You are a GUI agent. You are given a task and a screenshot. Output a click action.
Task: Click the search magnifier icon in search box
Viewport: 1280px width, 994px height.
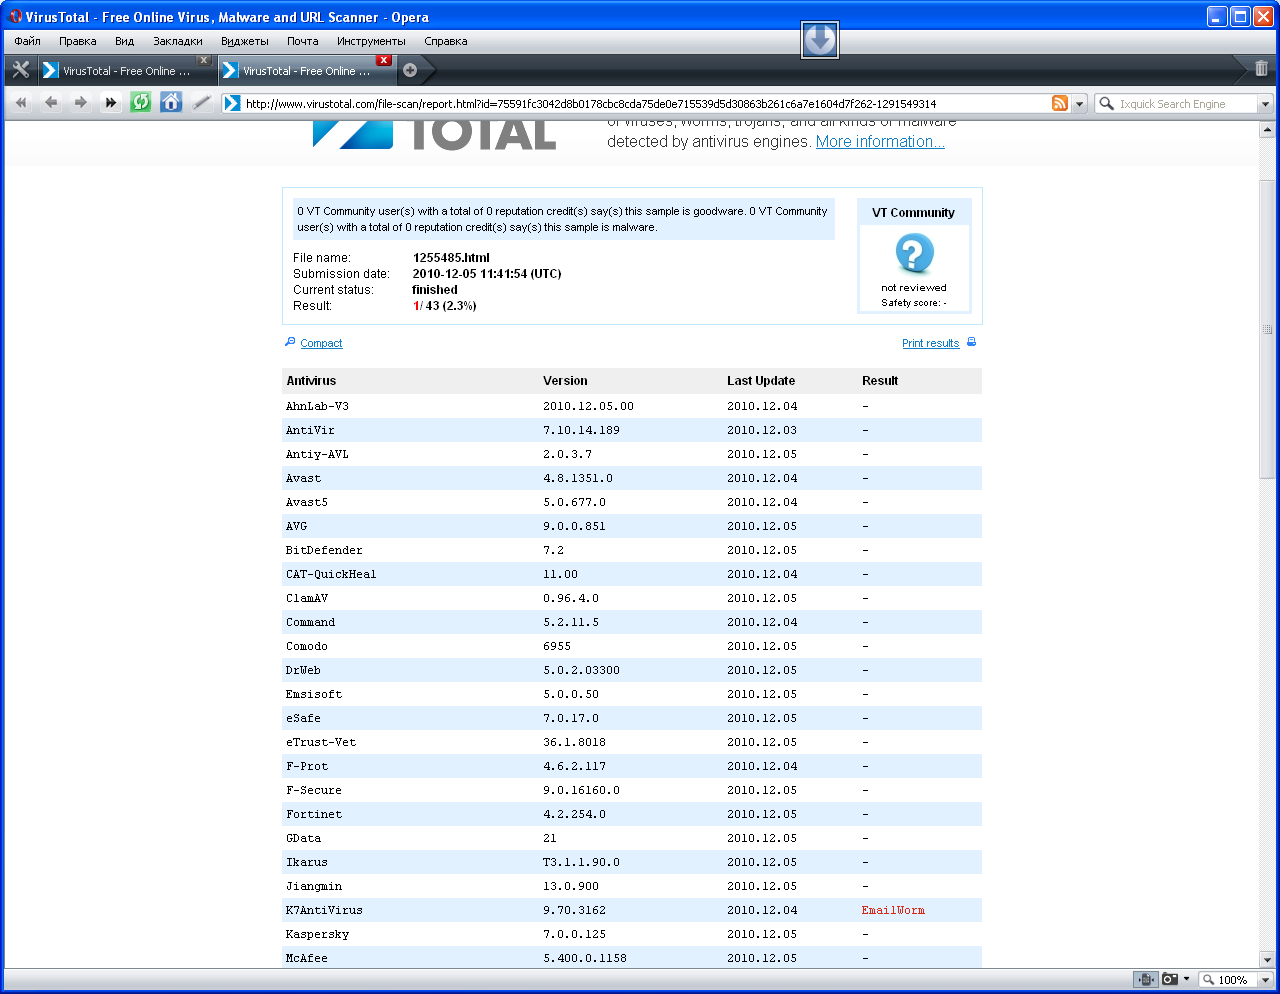tap(1106, 103)
